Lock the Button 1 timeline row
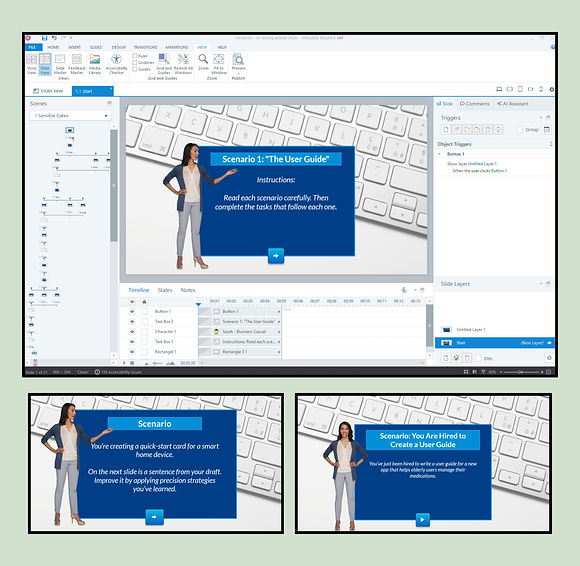 (145, 311)
